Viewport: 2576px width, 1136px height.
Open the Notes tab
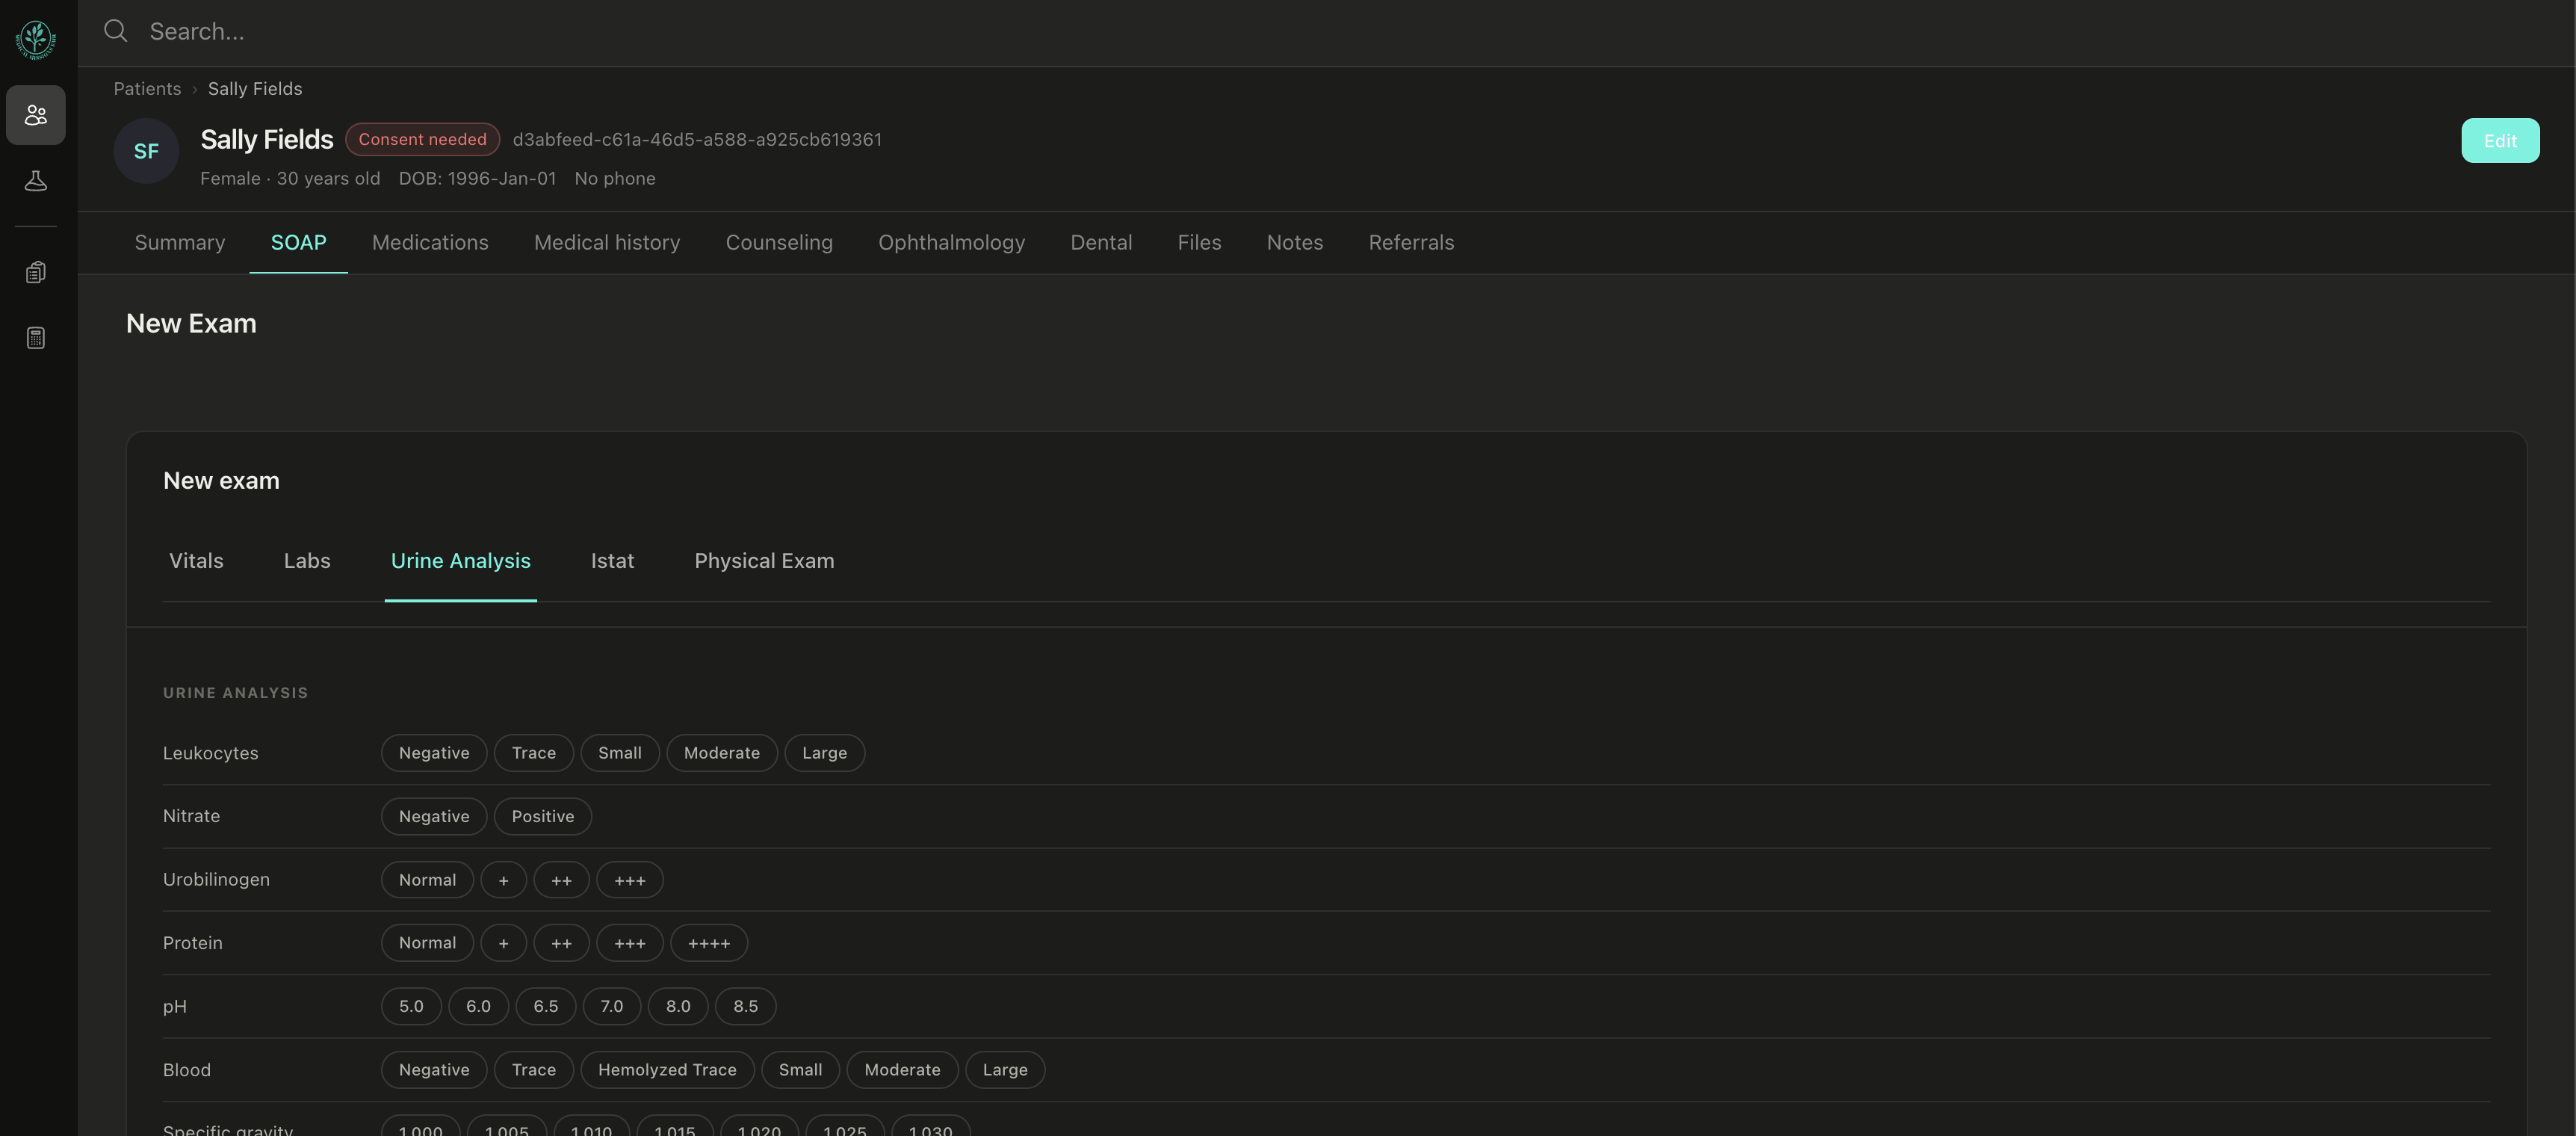point(1295,242)
